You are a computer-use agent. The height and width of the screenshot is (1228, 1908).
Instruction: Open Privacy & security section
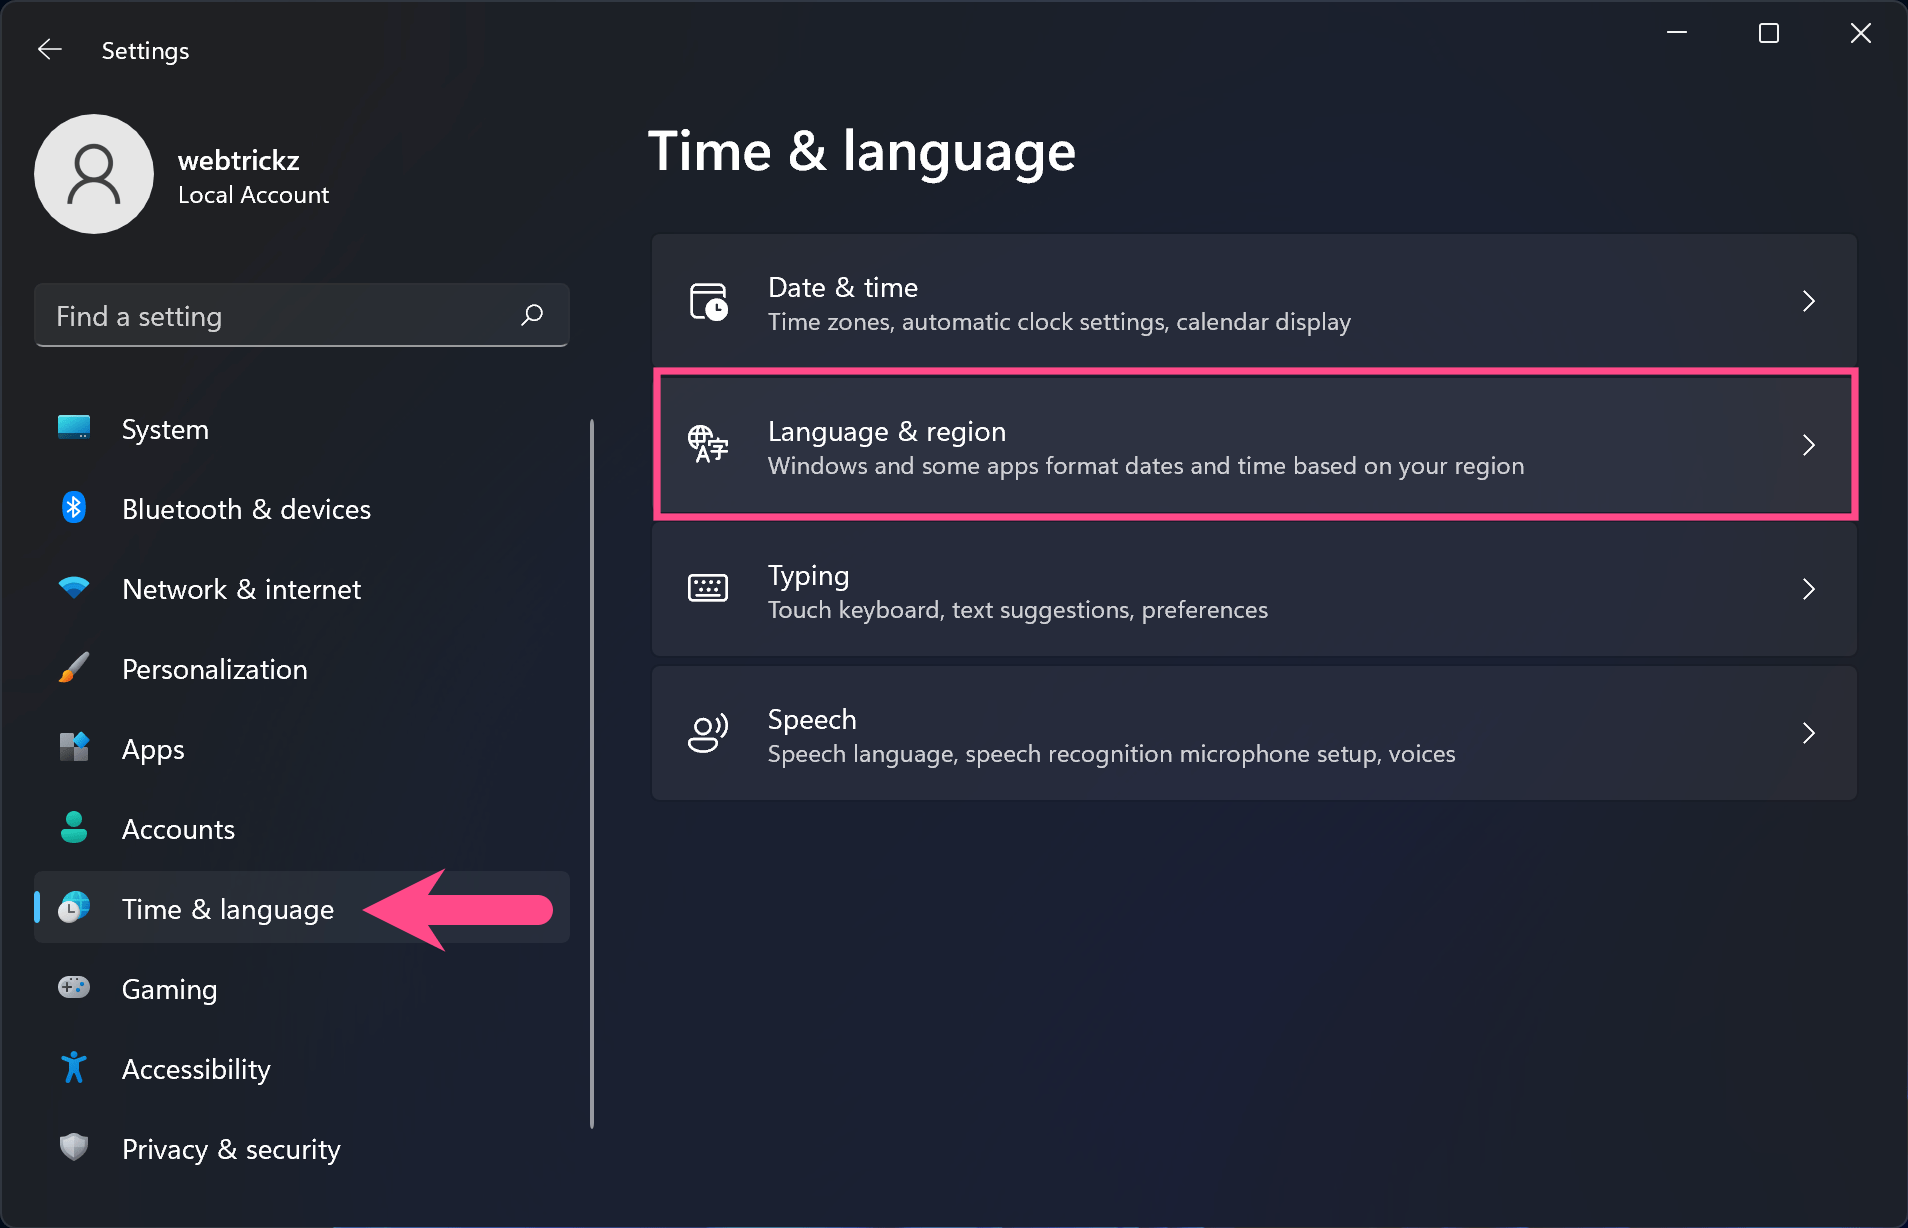[x=231, y=1149]
